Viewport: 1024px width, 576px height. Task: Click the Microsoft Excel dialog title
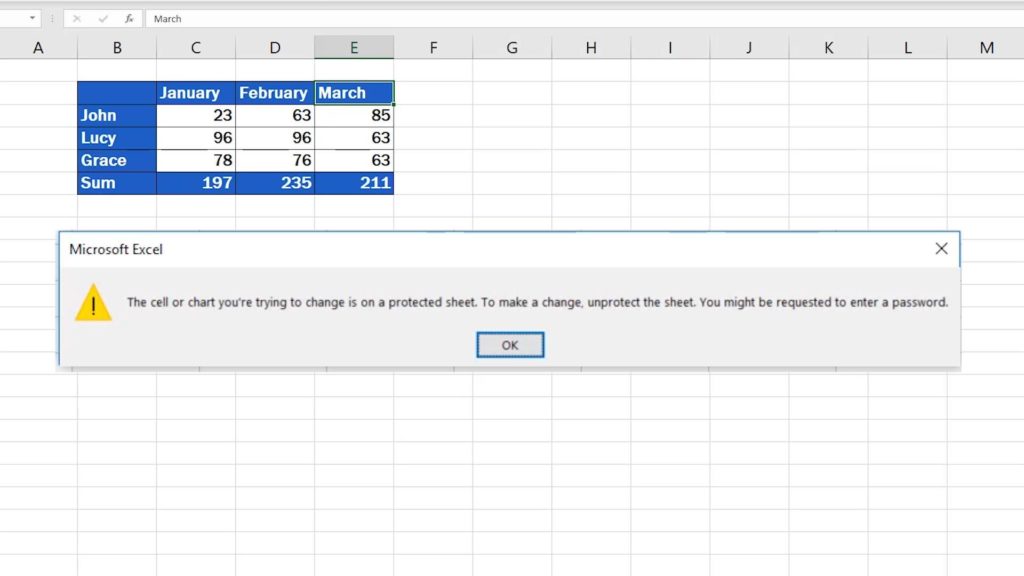(x=116, y=249)
